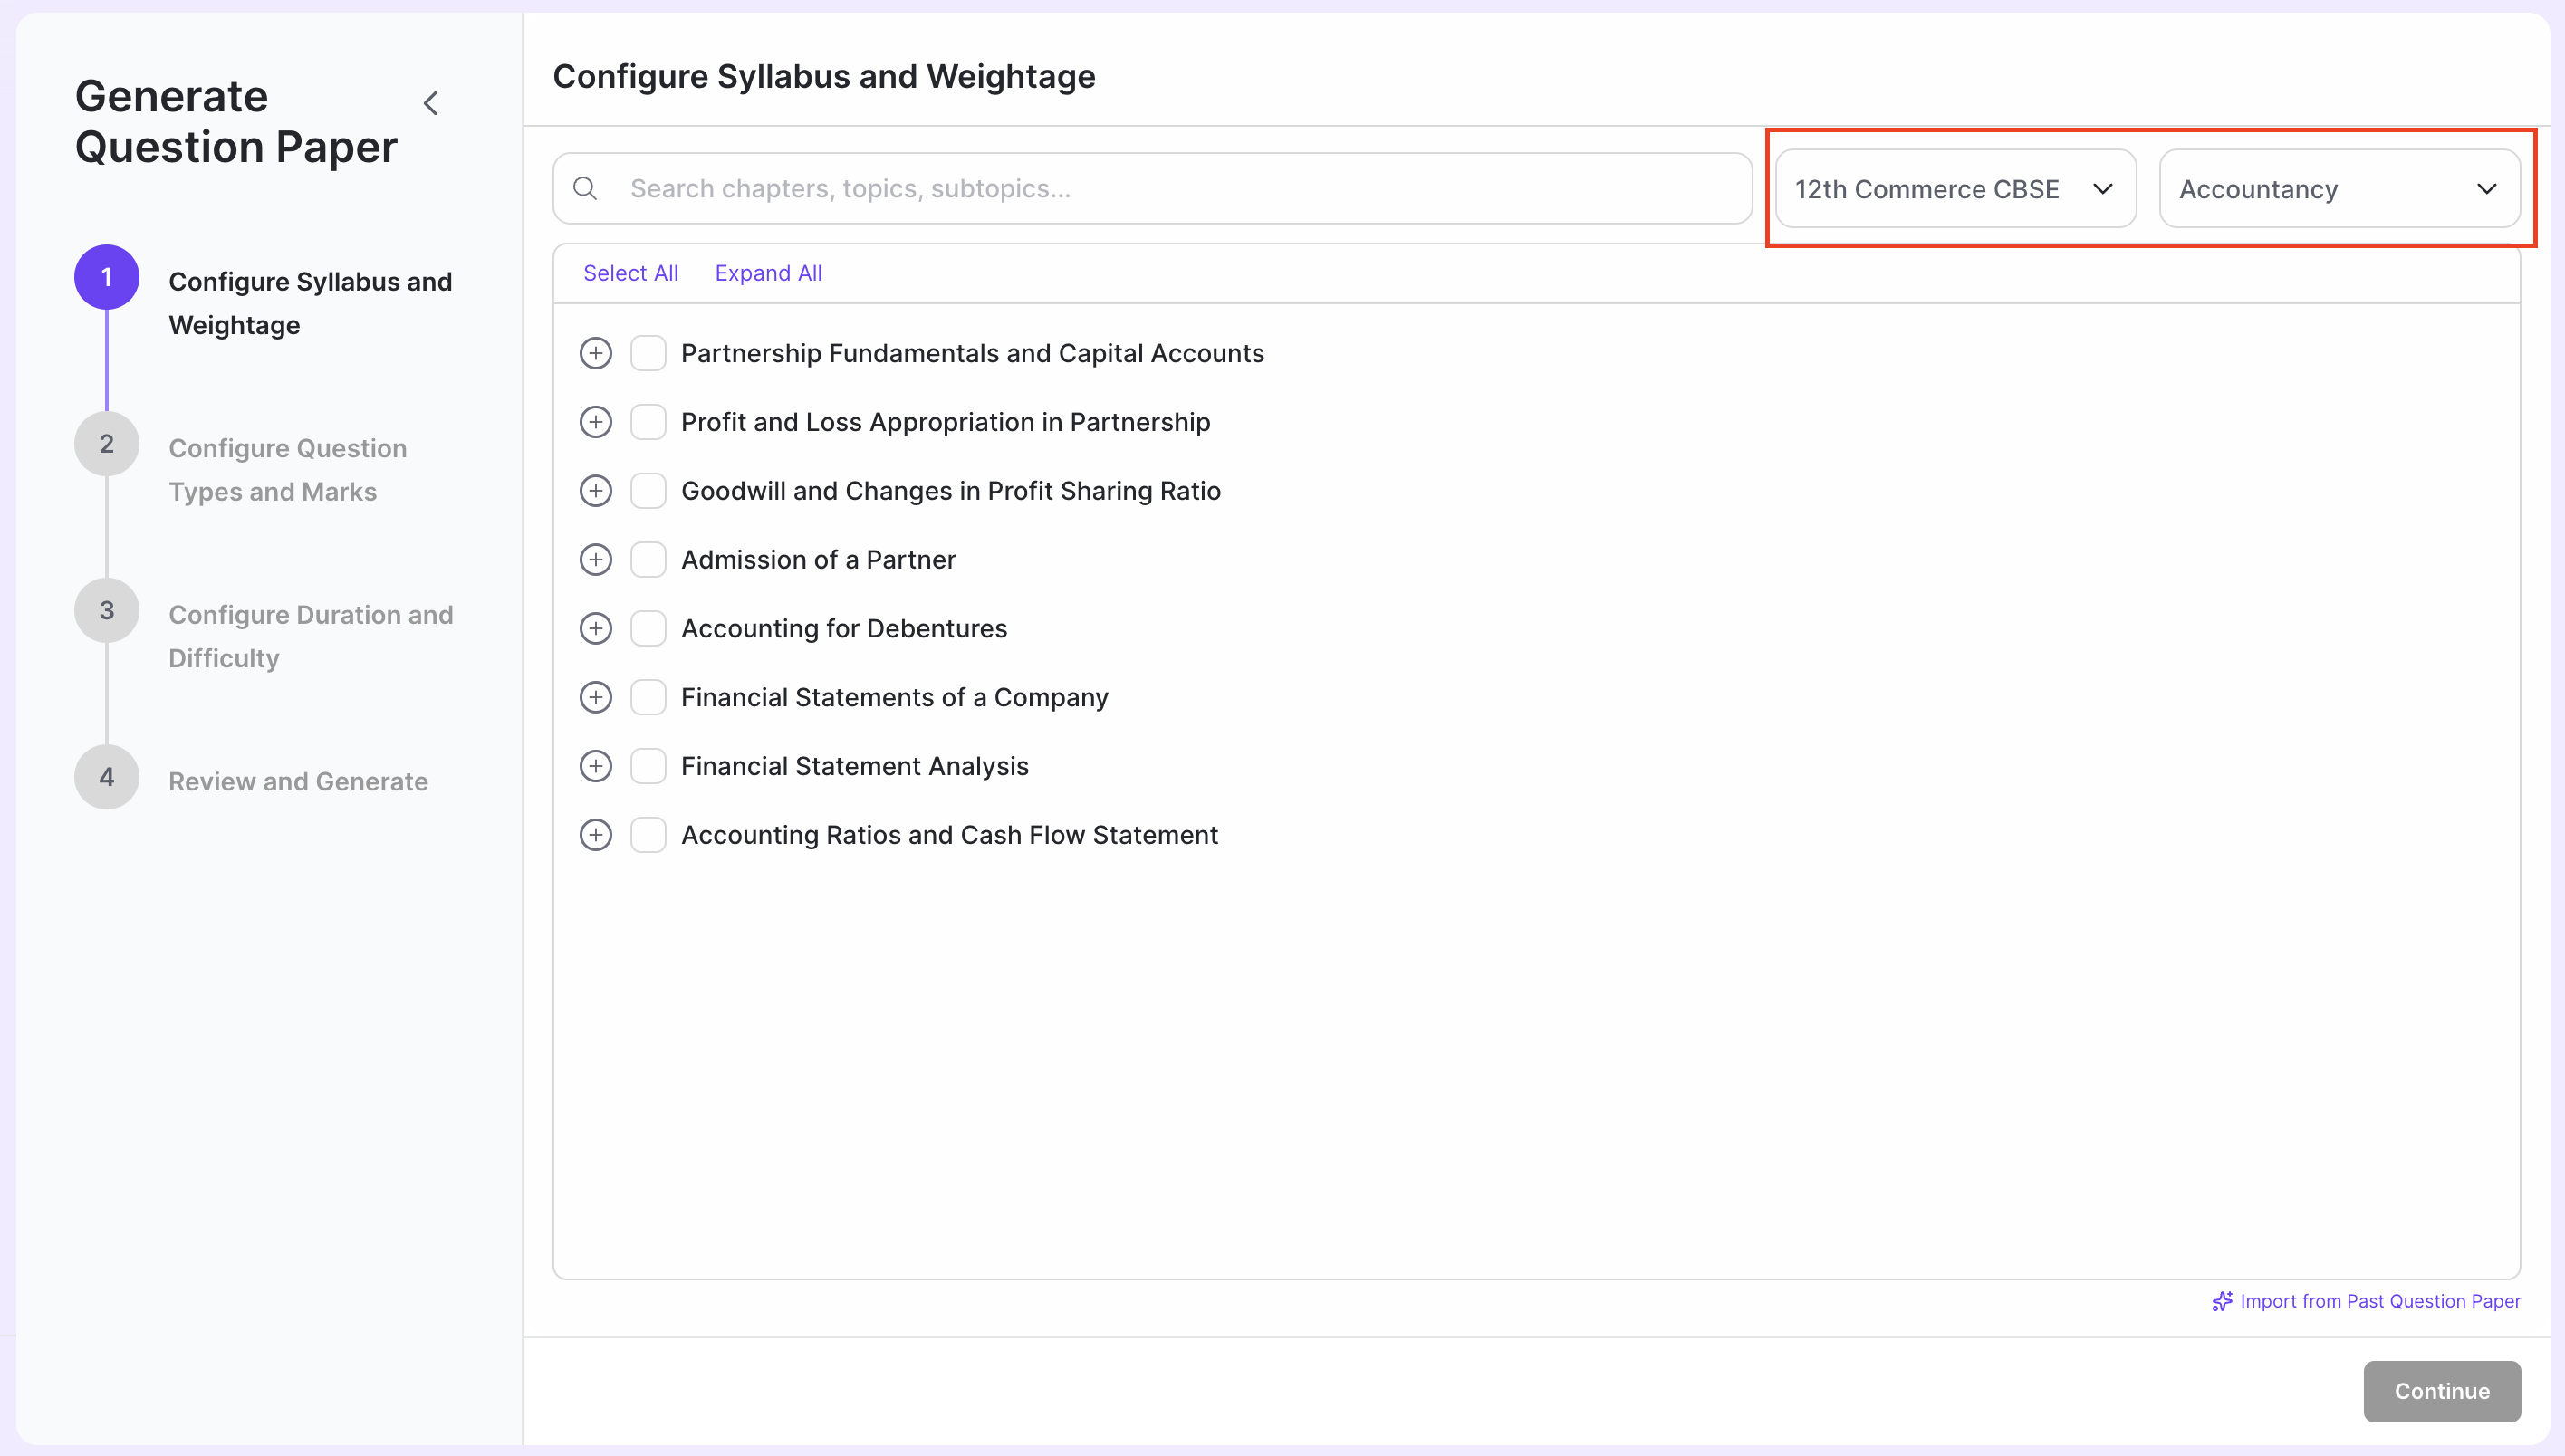Click sparkle icon beside Import from Past Question Paper
The height and width of the screenshot is (1456, 2565).
(2221, 1301)
